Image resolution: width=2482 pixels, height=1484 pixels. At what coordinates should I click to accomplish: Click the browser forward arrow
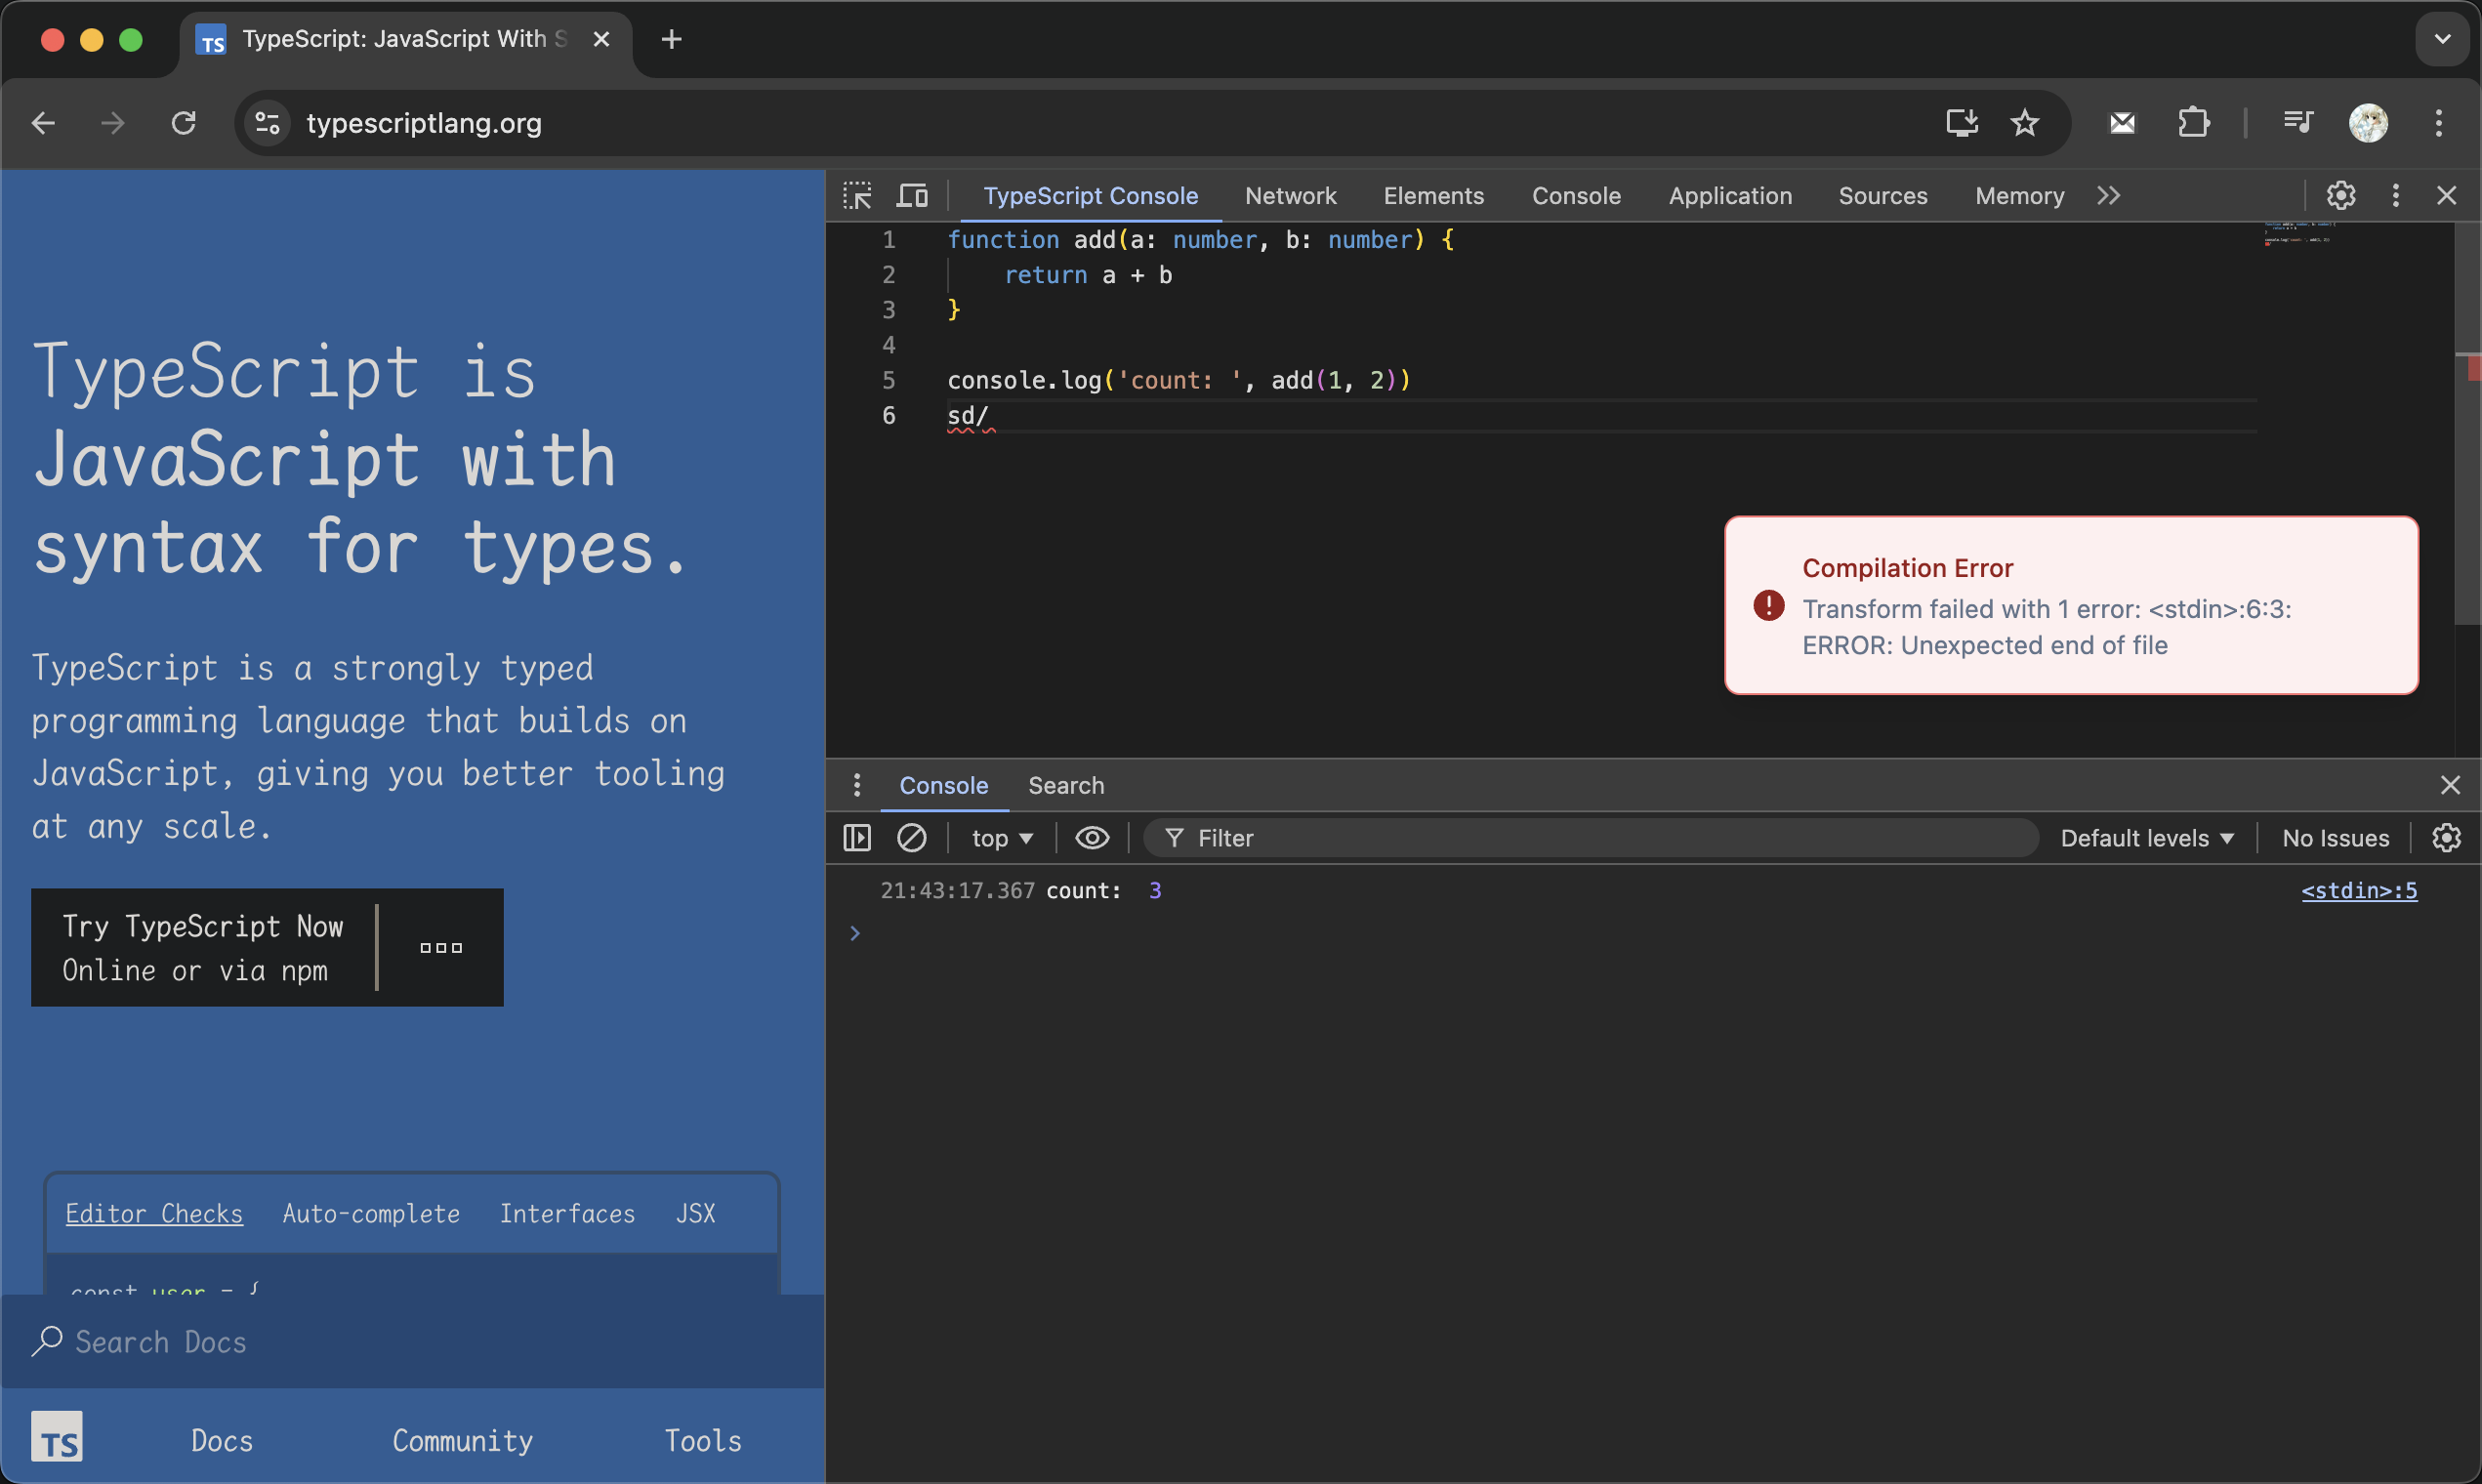coord(113,123)
